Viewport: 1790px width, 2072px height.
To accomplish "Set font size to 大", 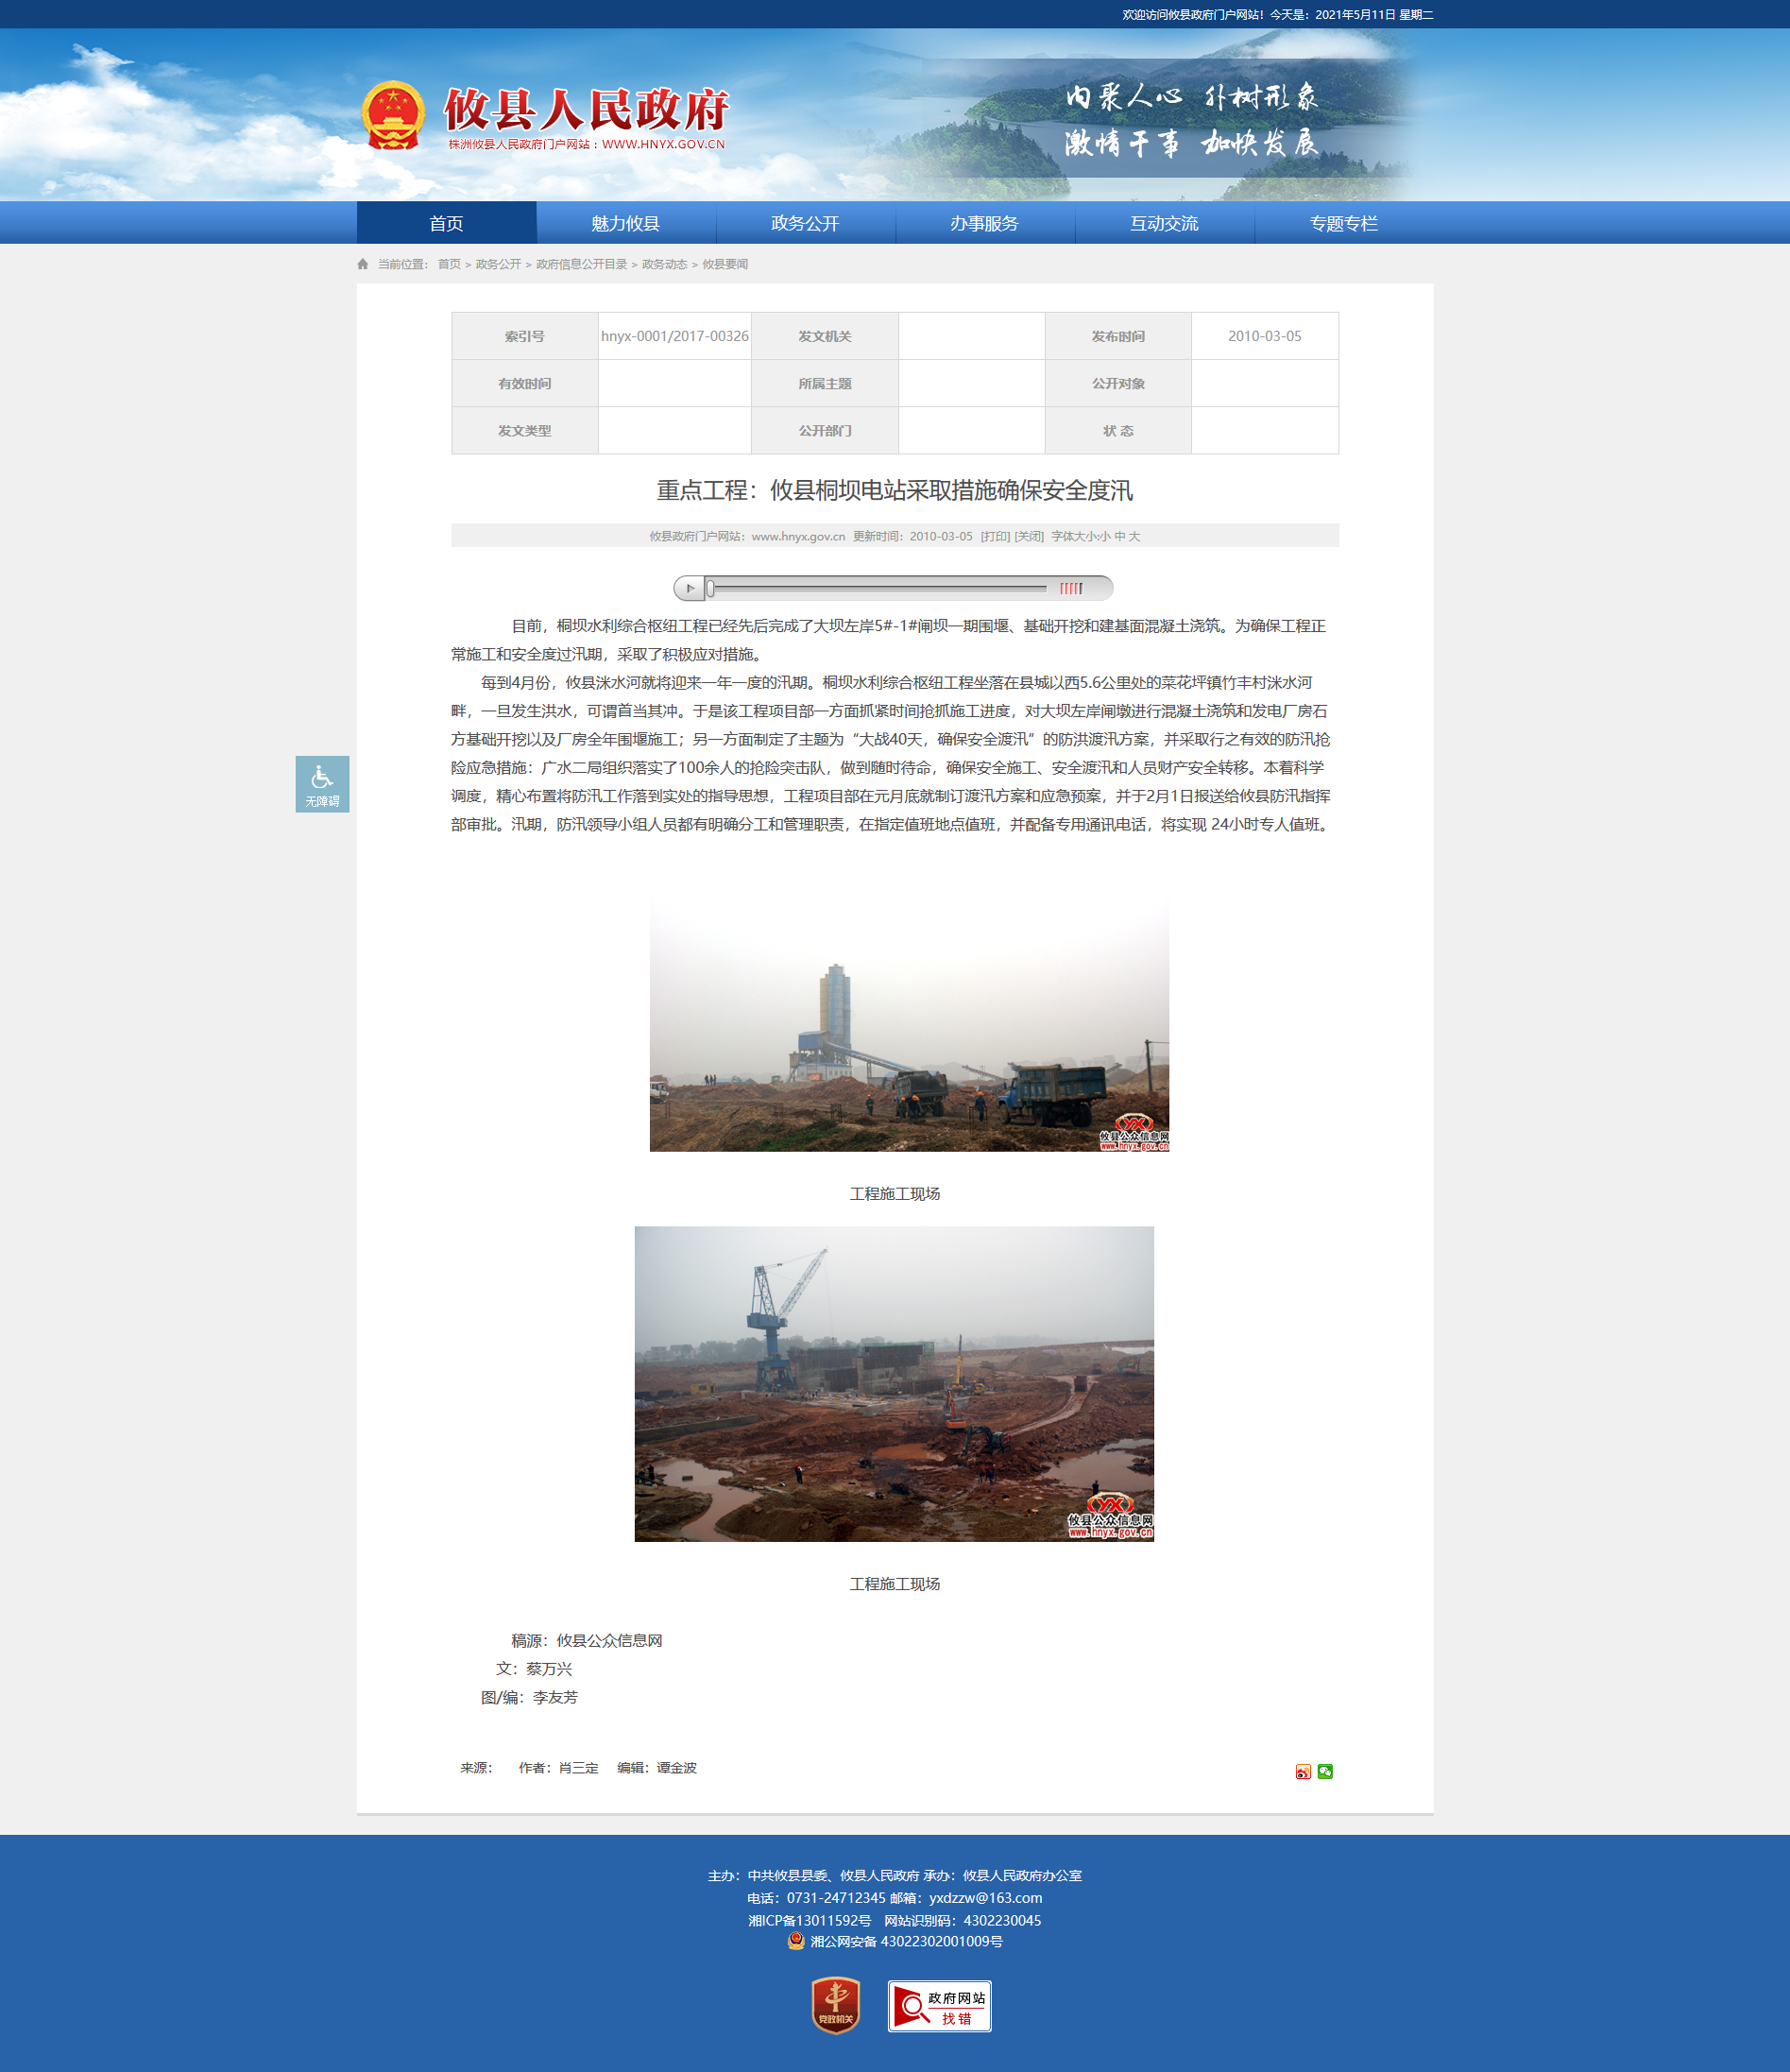I will point(1134,536).
